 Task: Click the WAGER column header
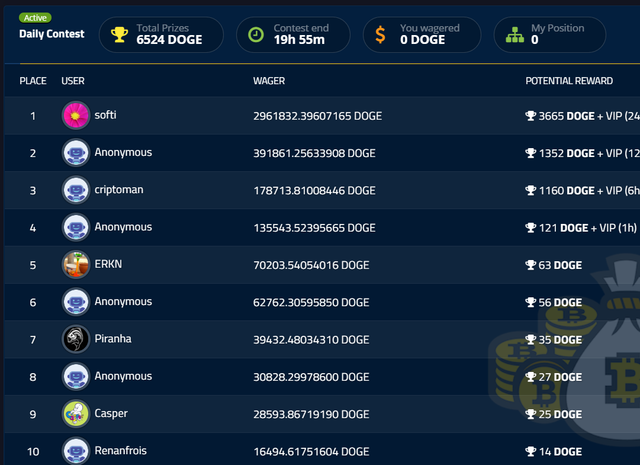click(269, 81)
